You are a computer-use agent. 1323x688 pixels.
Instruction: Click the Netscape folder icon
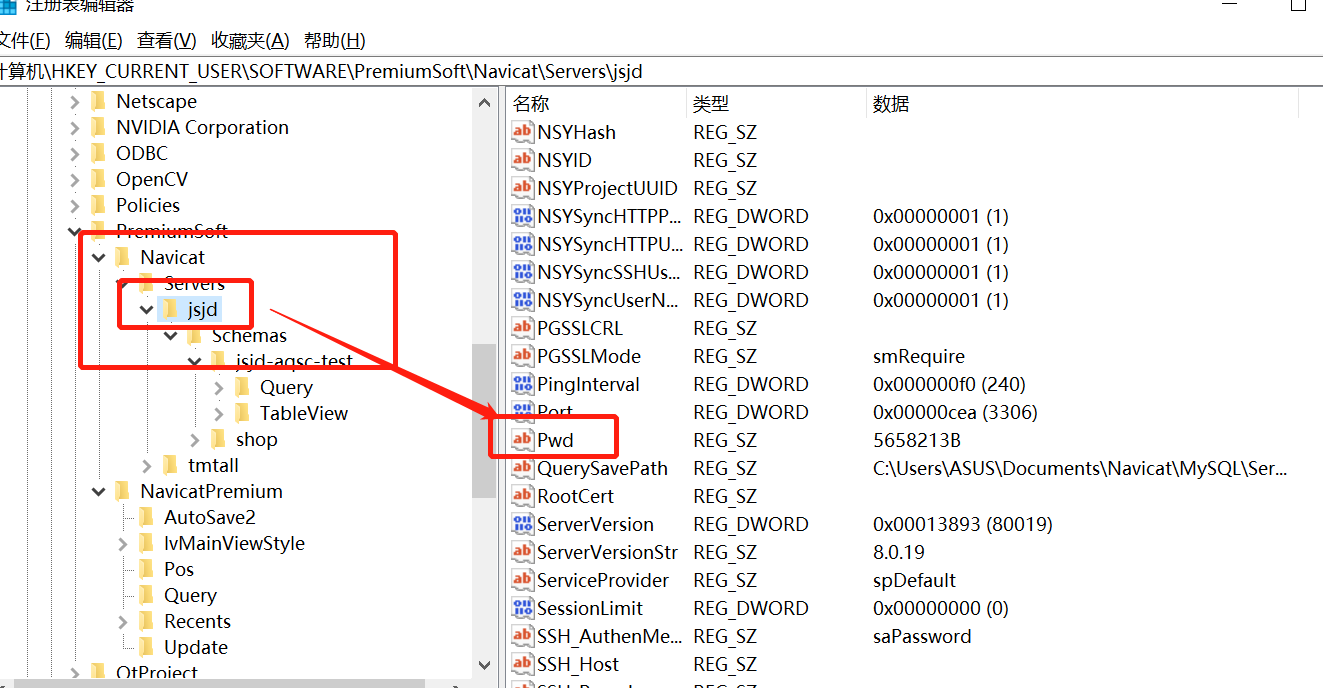coord(98,101)
